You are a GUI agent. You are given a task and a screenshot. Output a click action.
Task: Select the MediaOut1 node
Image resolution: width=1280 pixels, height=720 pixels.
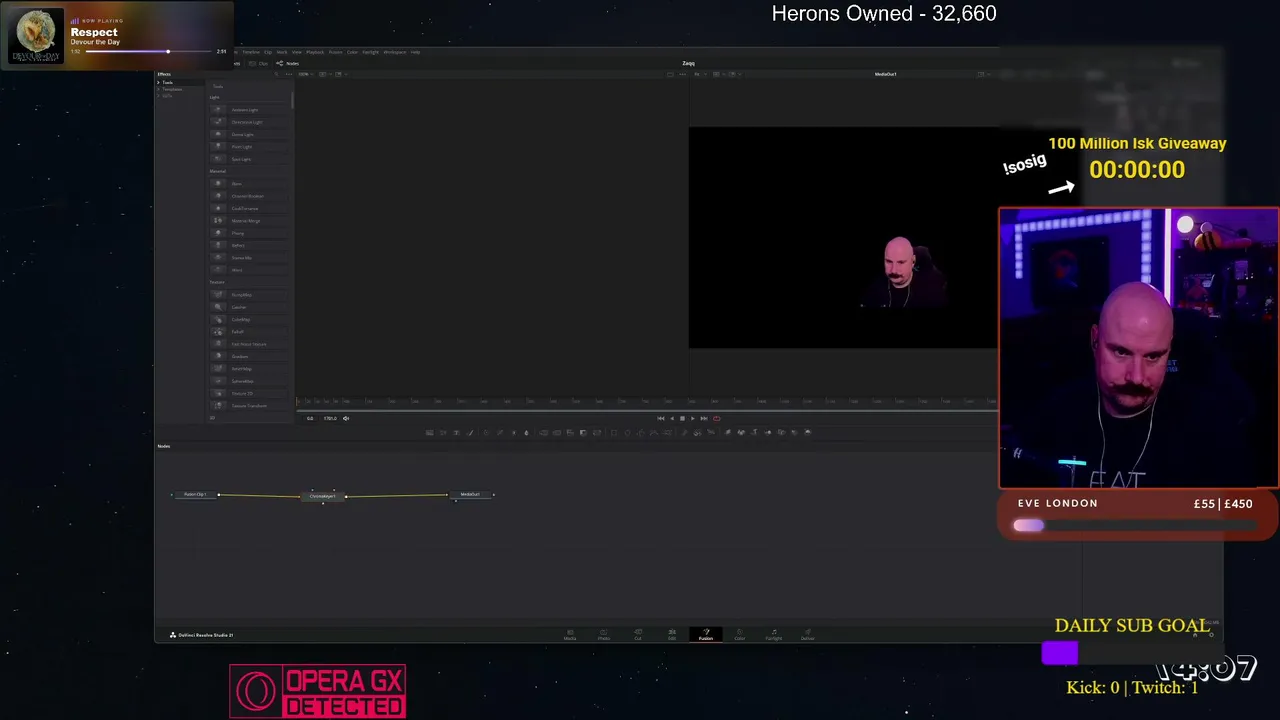coord(470,494)
